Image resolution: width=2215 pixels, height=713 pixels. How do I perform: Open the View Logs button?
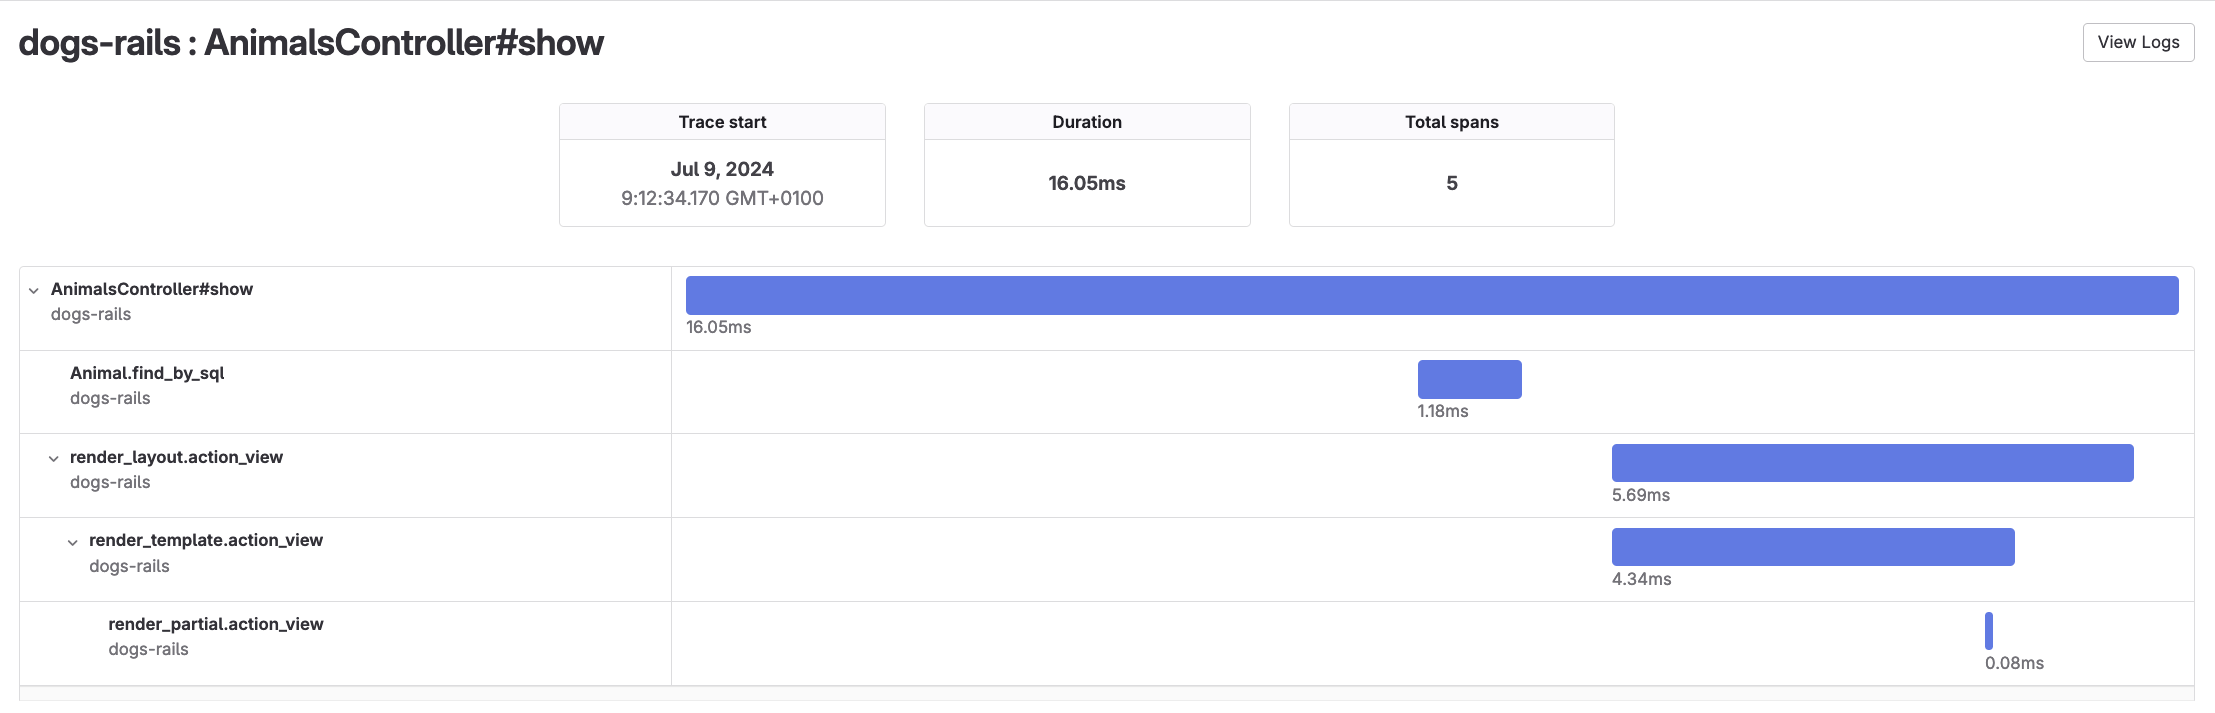pos(2137,42)
